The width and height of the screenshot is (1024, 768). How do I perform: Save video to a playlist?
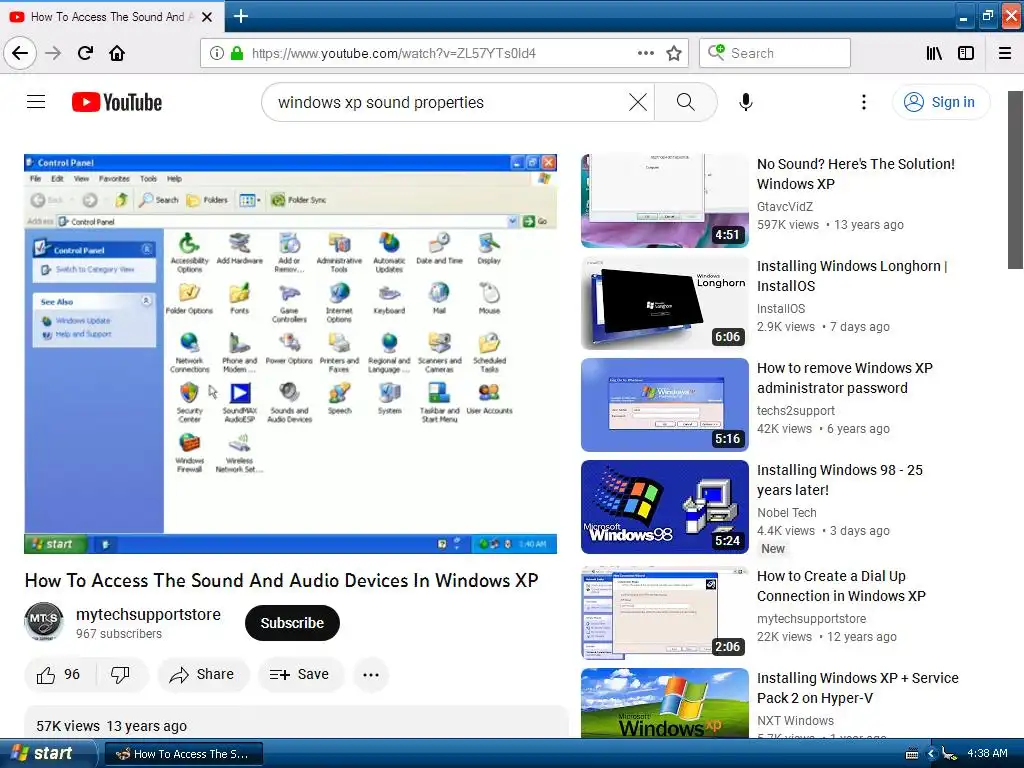pyautogui.click(x=300, y=675)
